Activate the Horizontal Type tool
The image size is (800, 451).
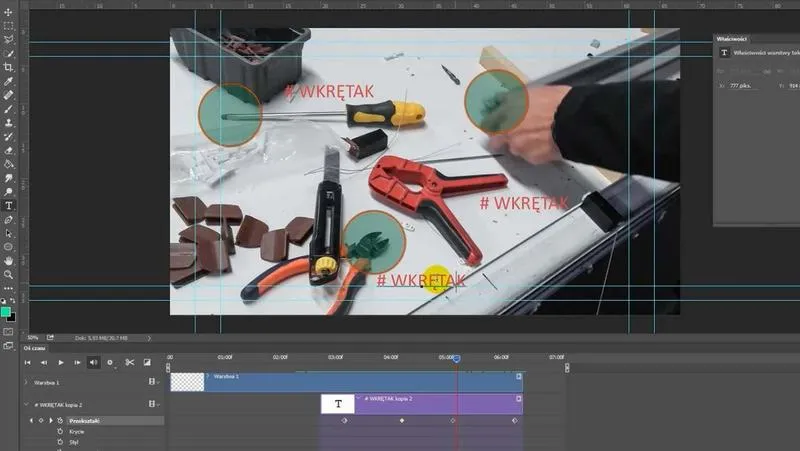coord(9,205)
